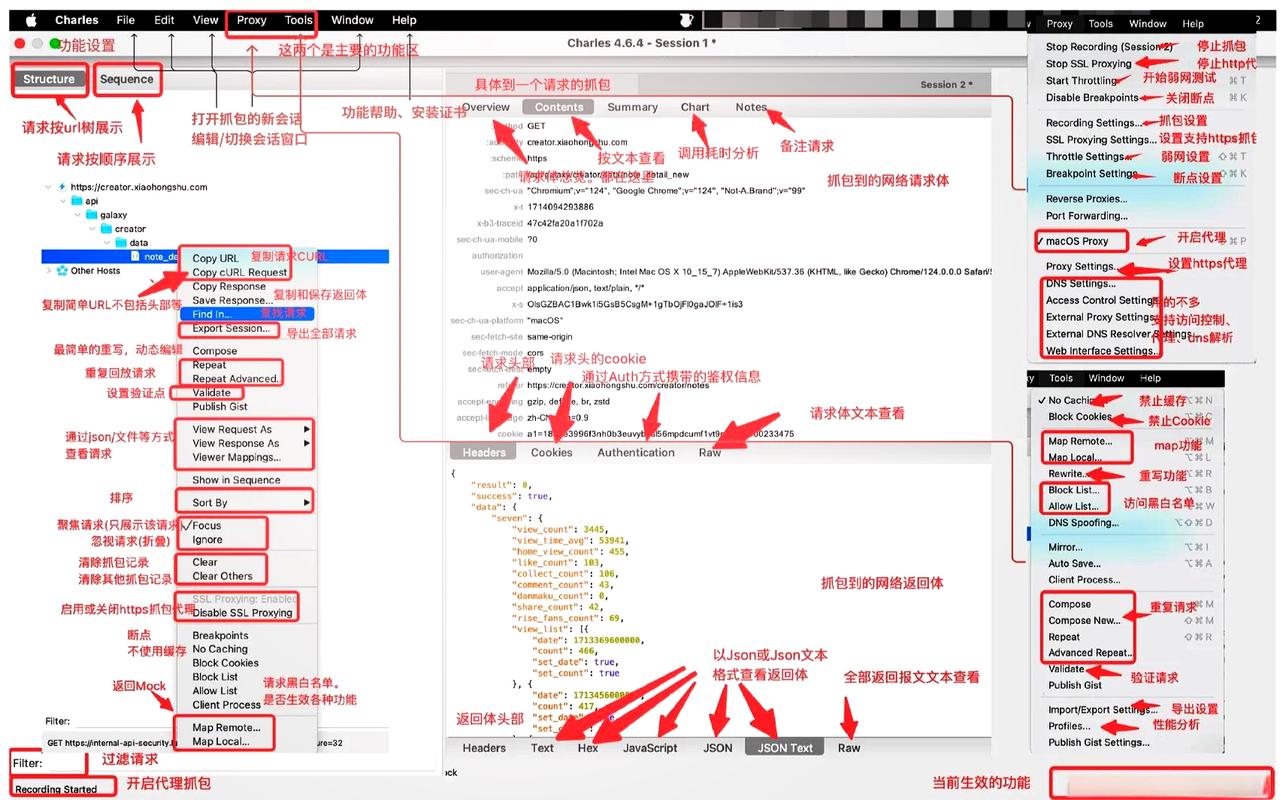The width and height of the screenshot is (1286, 800).
Task: Choose Stop SSL Proxying in the Proxy menu
Action: 1088,64
